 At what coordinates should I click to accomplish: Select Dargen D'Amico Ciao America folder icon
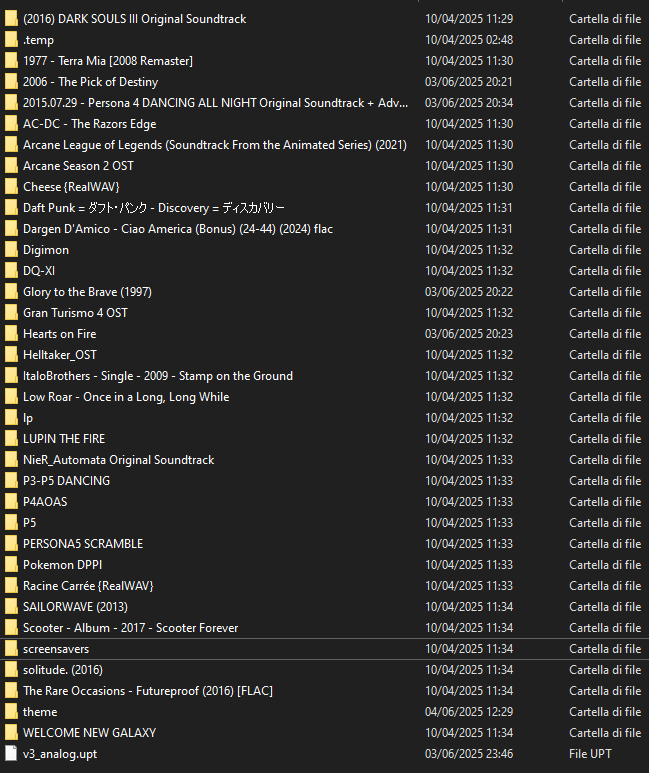[11, 229]
